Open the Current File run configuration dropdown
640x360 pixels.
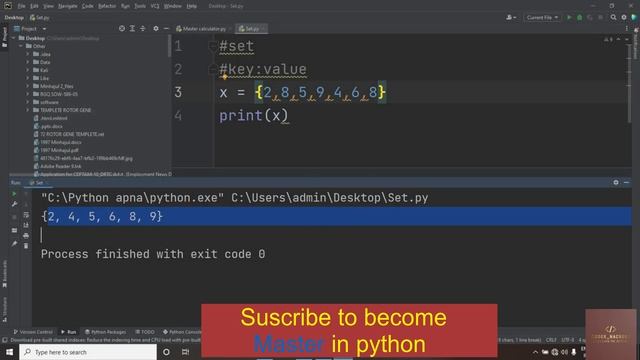(542, 18)
